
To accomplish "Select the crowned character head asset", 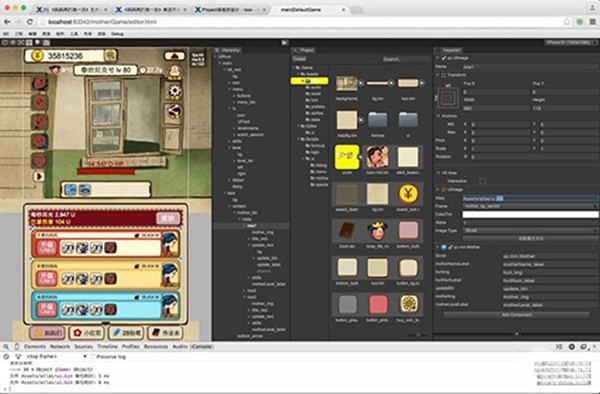I will coord(378,231).
